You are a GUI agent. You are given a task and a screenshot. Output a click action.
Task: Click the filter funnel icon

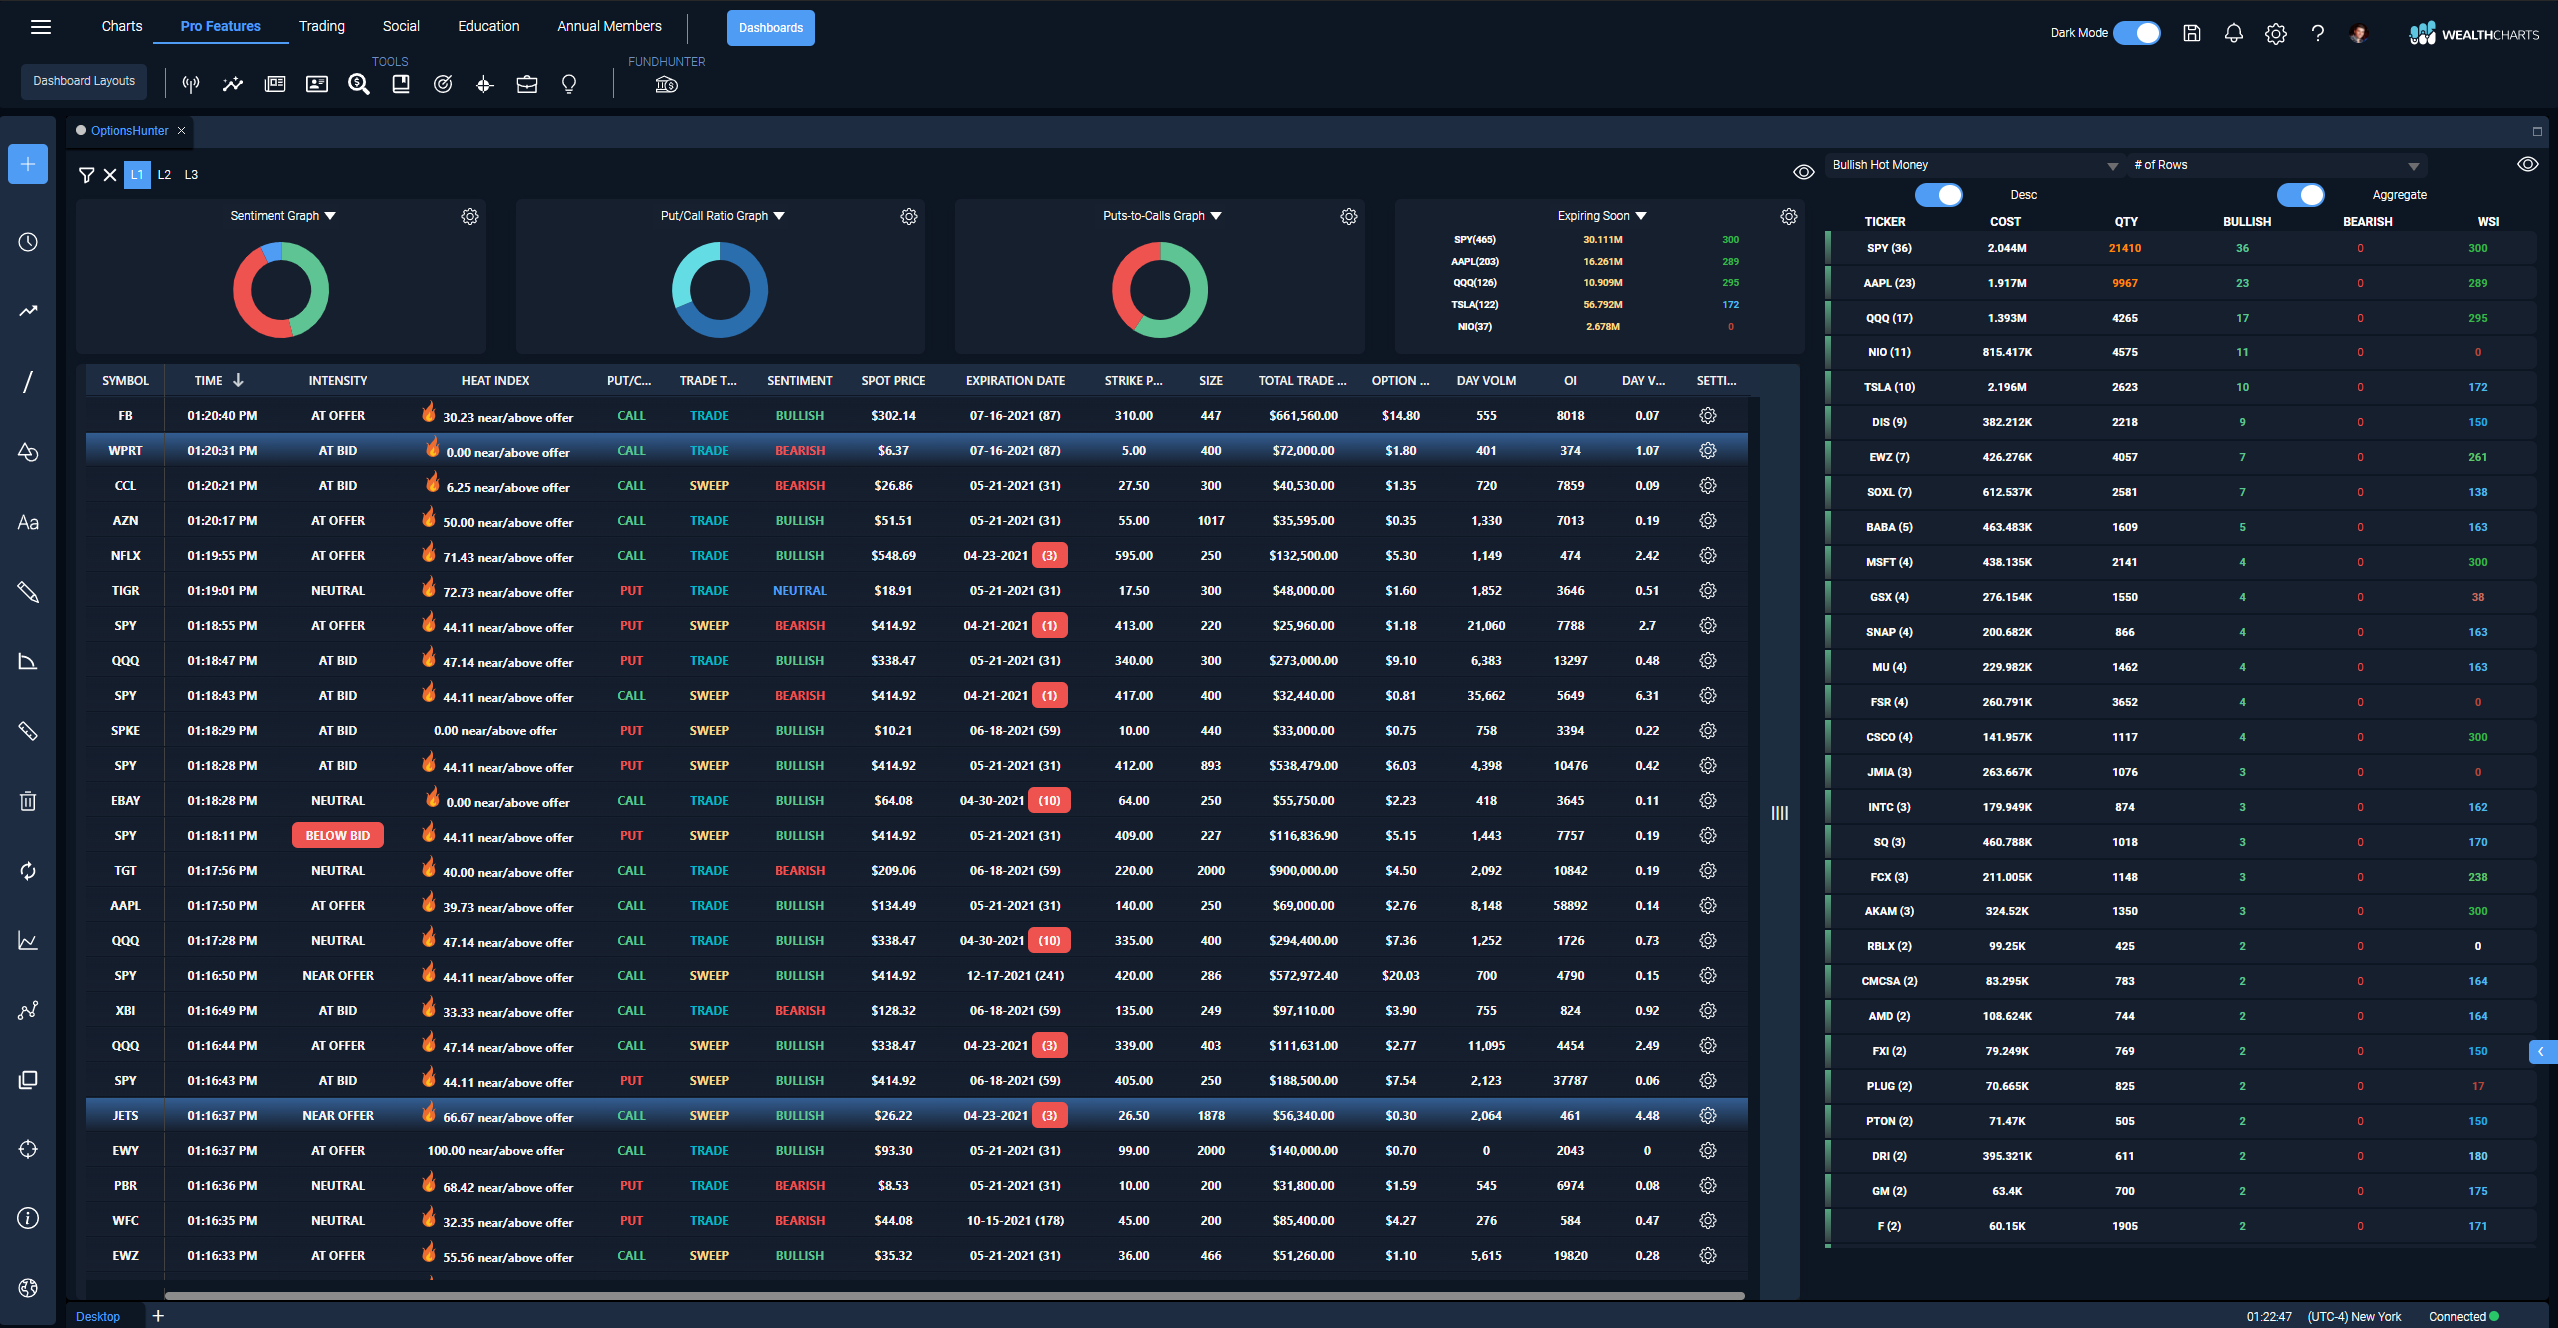click(x=87, y=175)
